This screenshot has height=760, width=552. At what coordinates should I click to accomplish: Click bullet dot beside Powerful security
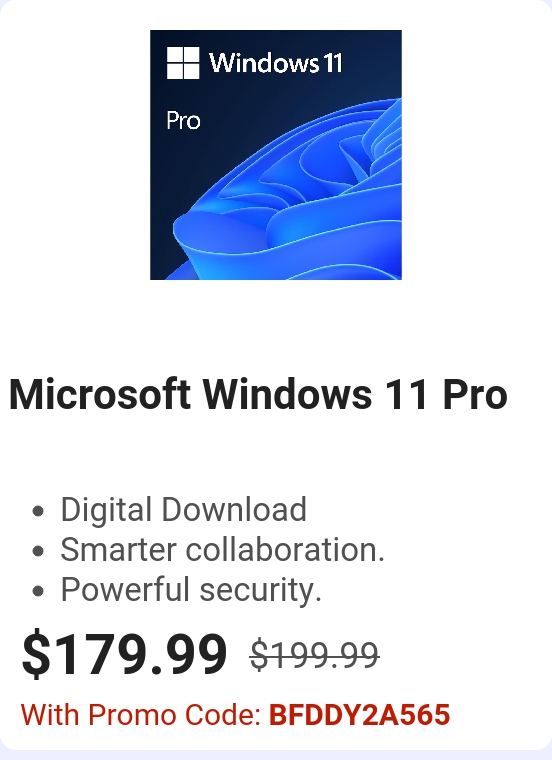[38, 591]
